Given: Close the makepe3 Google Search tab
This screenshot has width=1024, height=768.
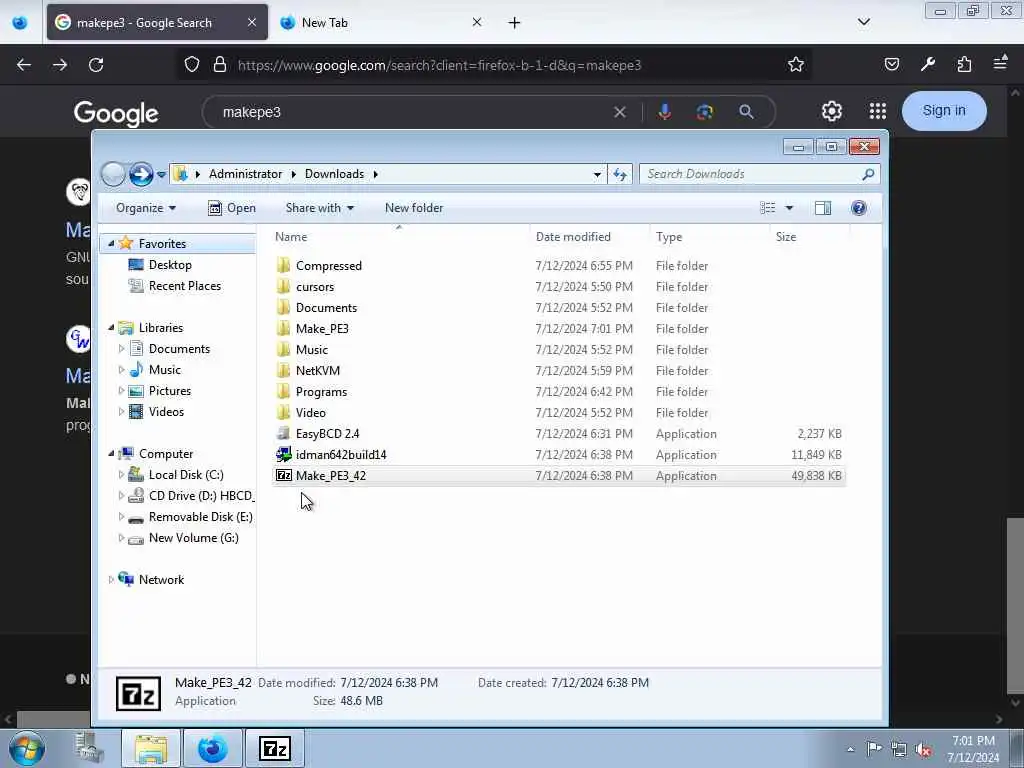Looking at the screenshot, I should 252,22.
